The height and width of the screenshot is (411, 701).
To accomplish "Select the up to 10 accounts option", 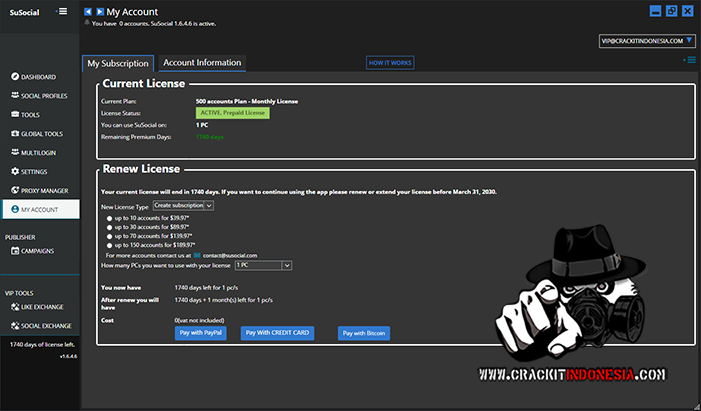I will [110, 217].
